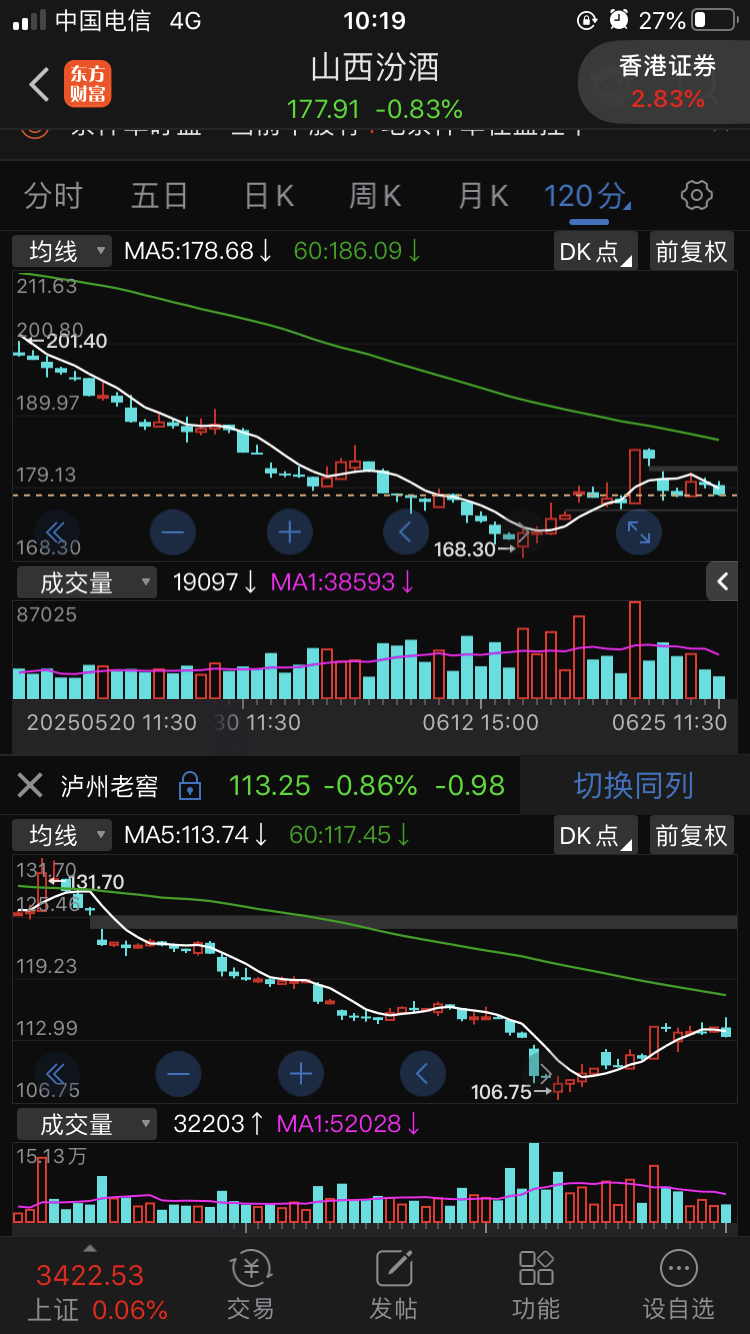This screenshot has height=1334, width=750.
Task: Expand the 120分 period dropdown tab
Action: click(588, 196)
